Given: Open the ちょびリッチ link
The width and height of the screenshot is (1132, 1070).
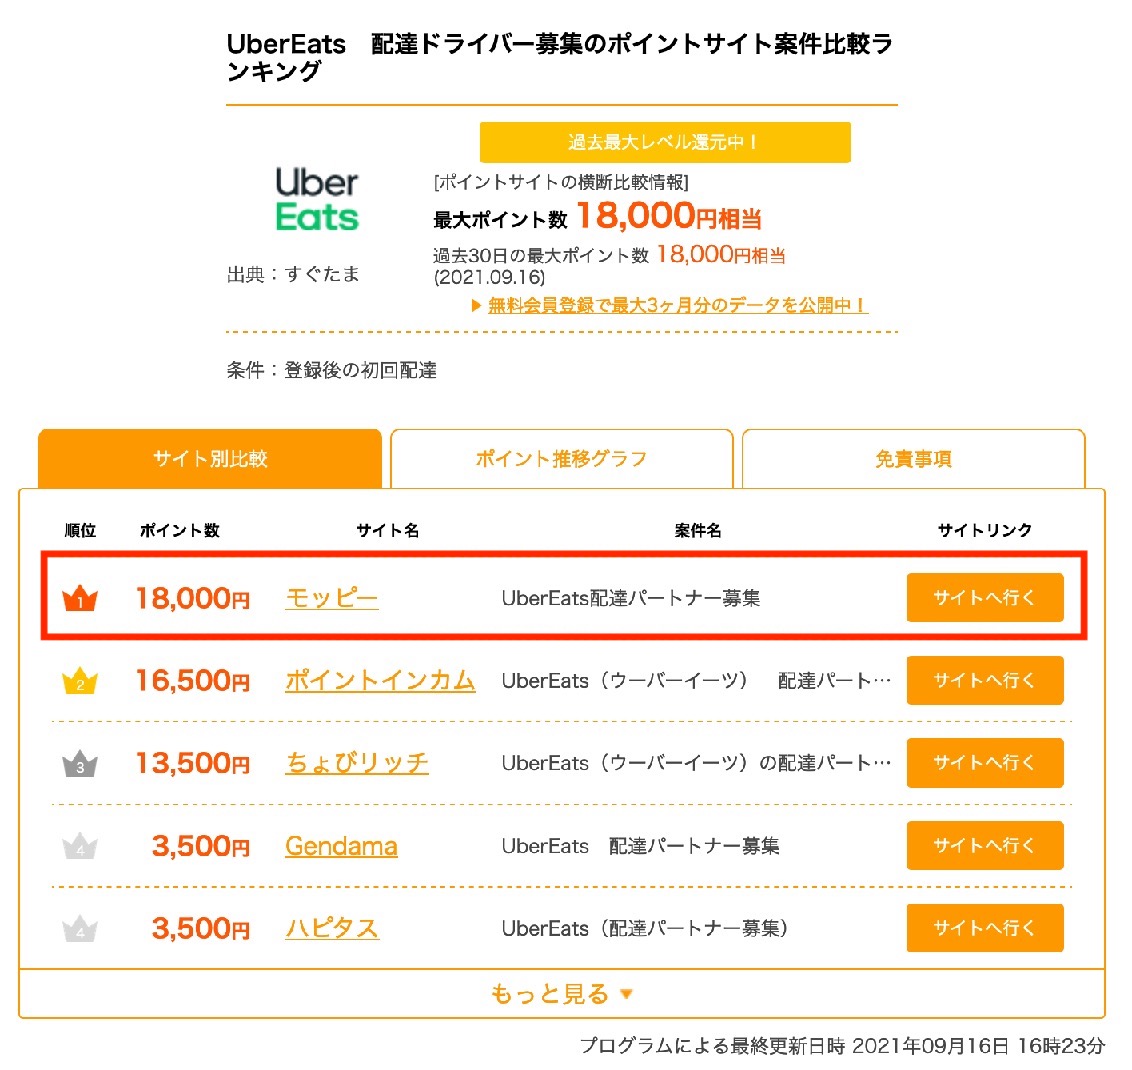Looking at the screenshot, I should click(x=357, y=763).
